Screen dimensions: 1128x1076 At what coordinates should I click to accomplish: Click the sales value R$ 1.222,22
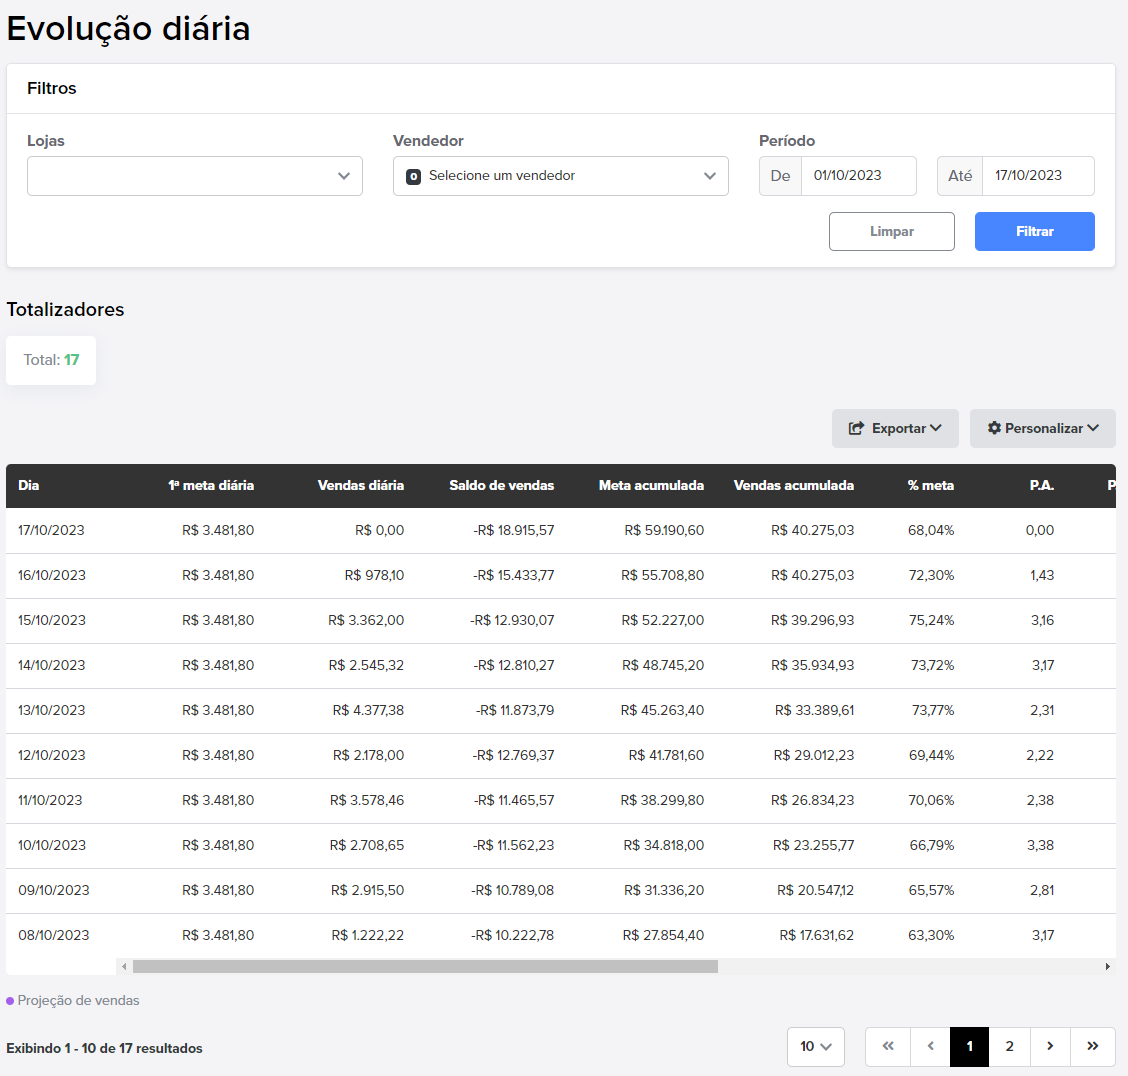pyautogui.click(x=368, y=935)
